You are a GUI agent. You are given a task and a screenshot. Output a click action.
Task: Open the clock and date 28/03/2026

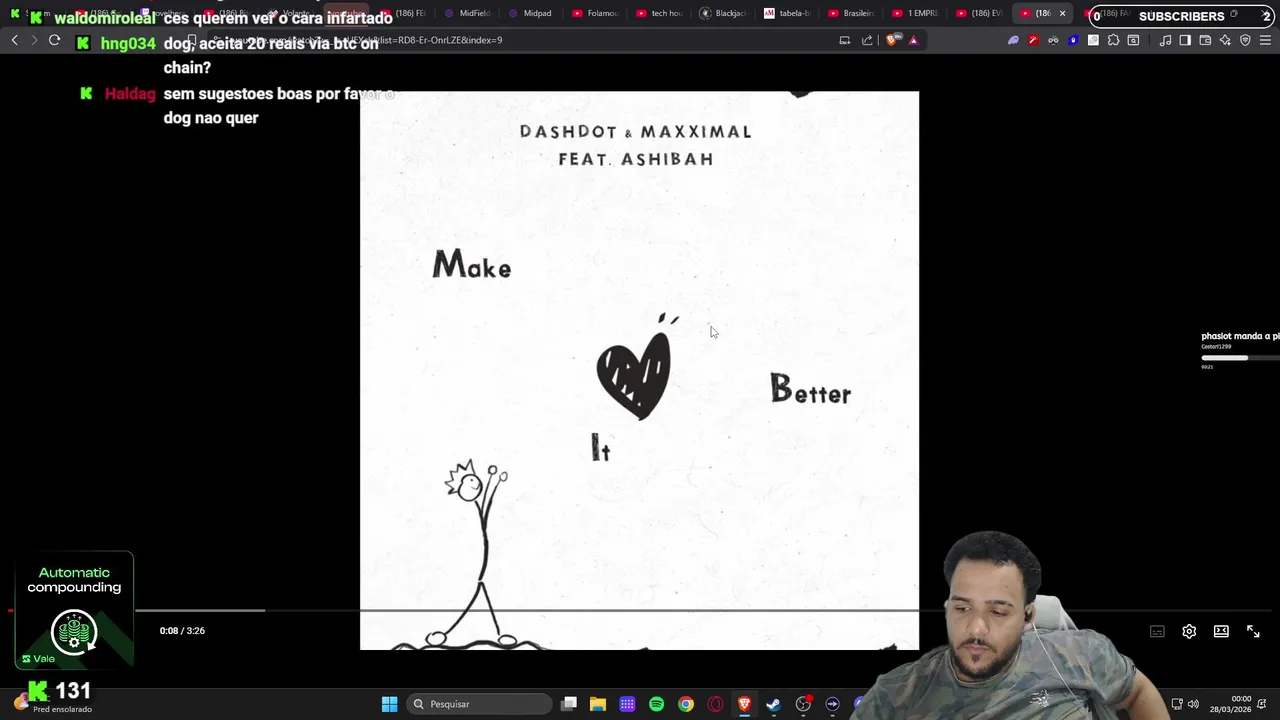[1229, 704]
